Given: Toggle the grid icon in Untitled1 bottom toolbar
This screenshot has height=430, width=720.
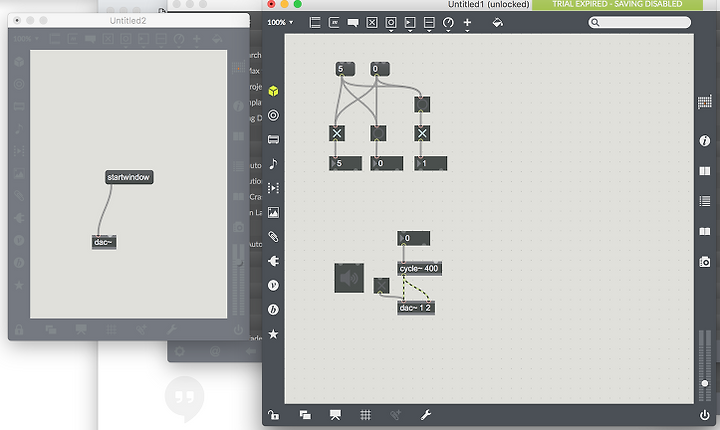Looking at the screenshot, I should 366,415.
